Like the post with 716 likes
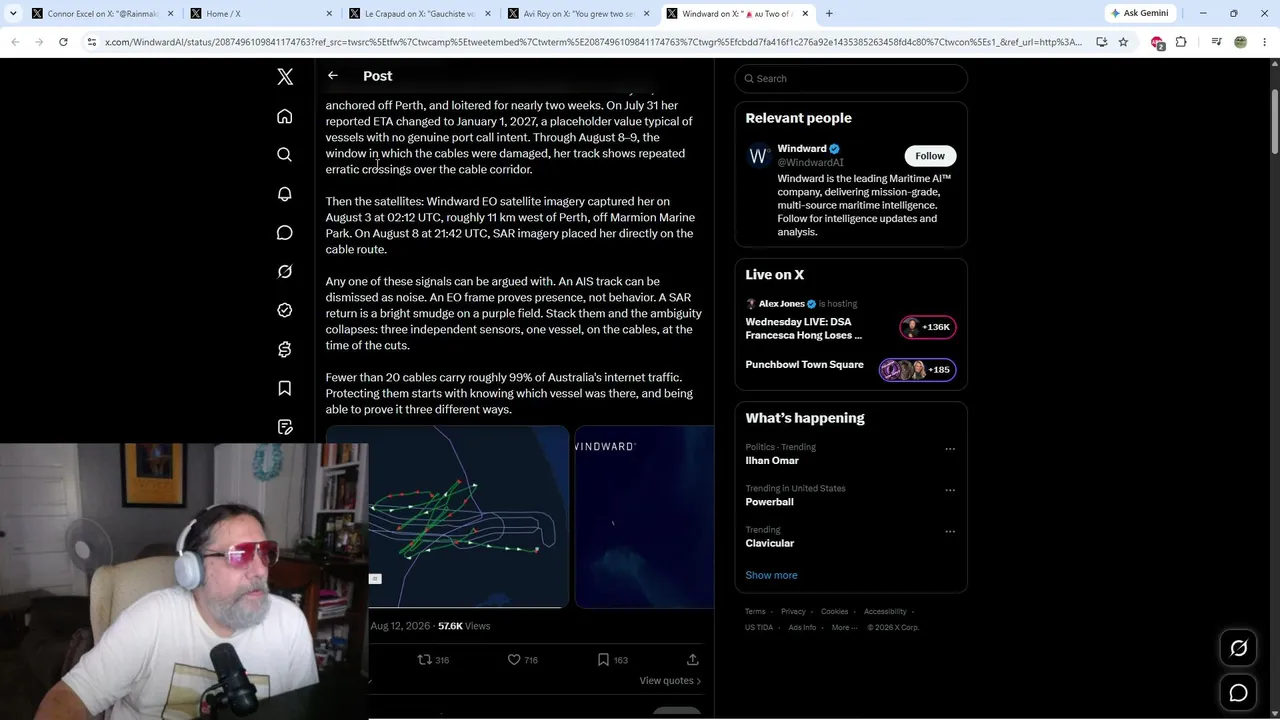1280x720 pixels. pyautogui.click(x=522, y=660)
